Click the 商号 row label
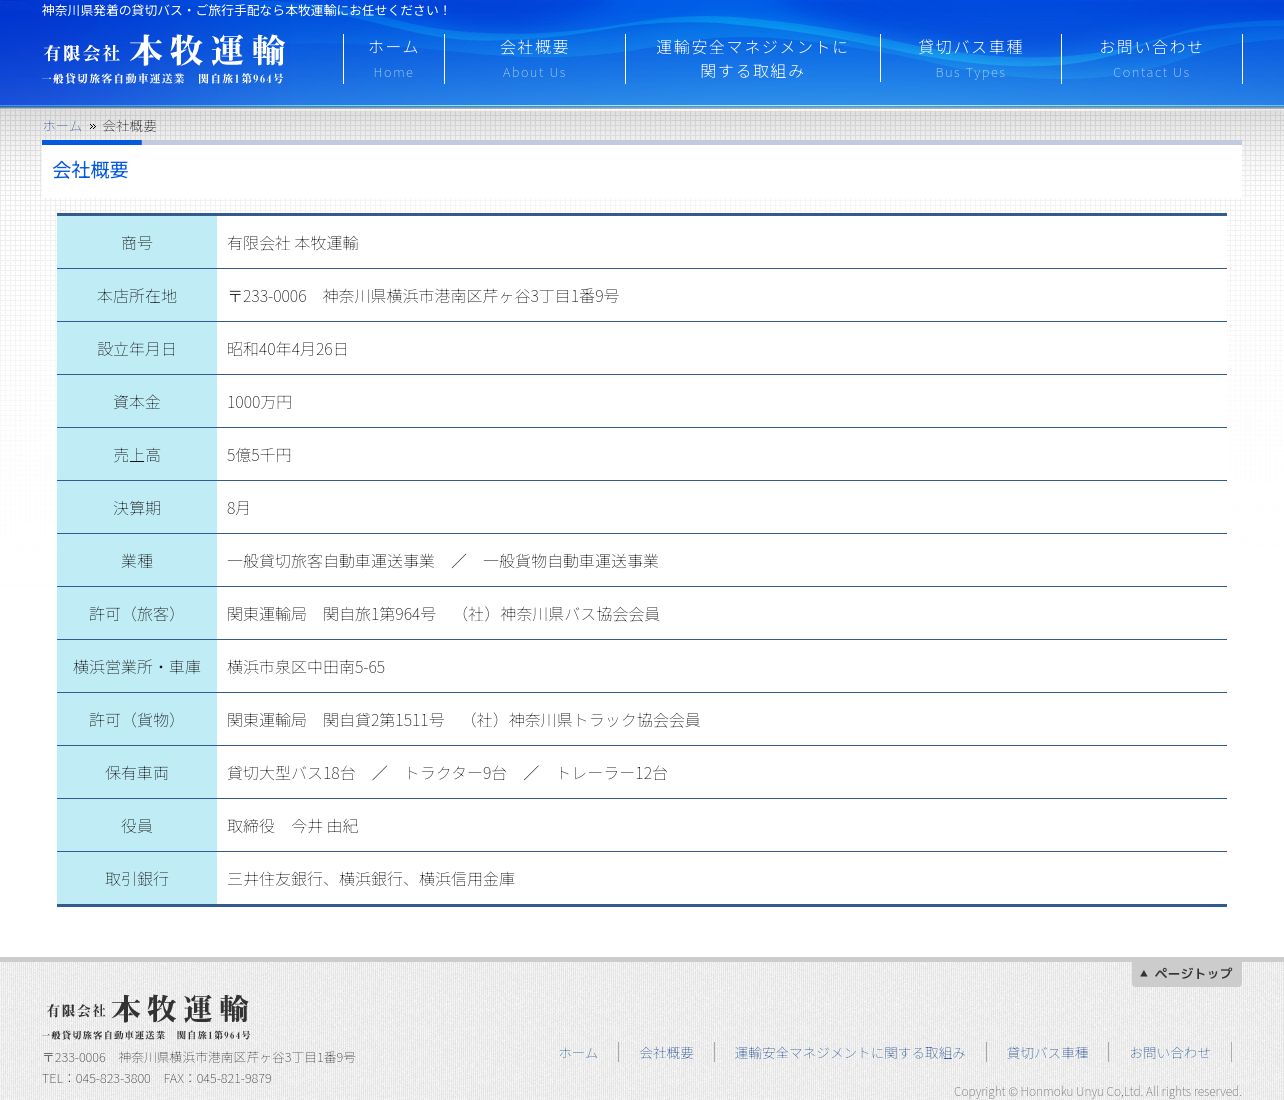 click(137, 243)
